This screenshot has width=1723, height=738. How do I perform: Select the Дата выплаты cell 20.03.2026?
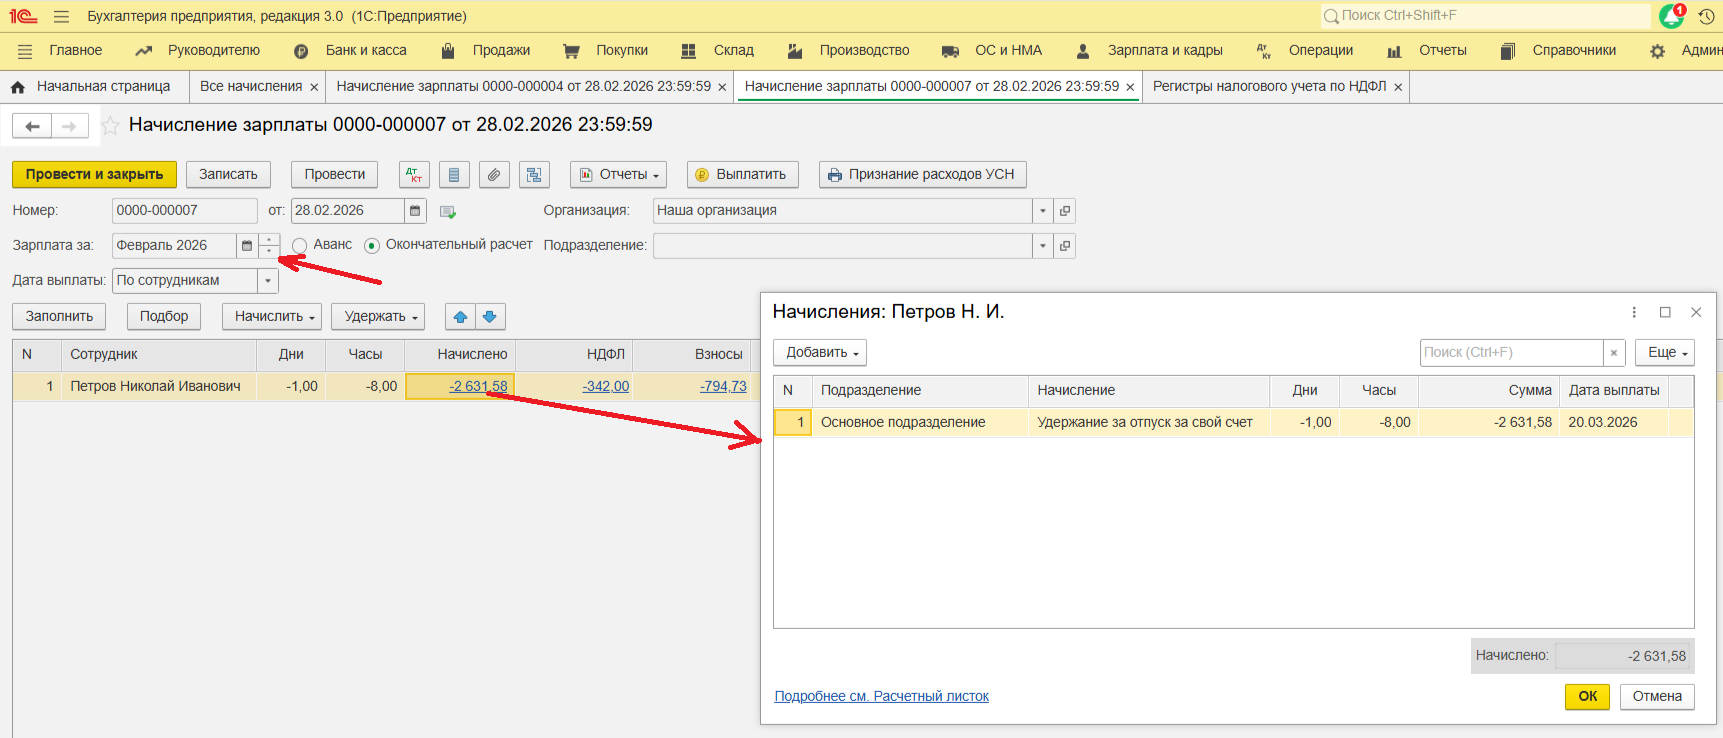(1614, 423)
